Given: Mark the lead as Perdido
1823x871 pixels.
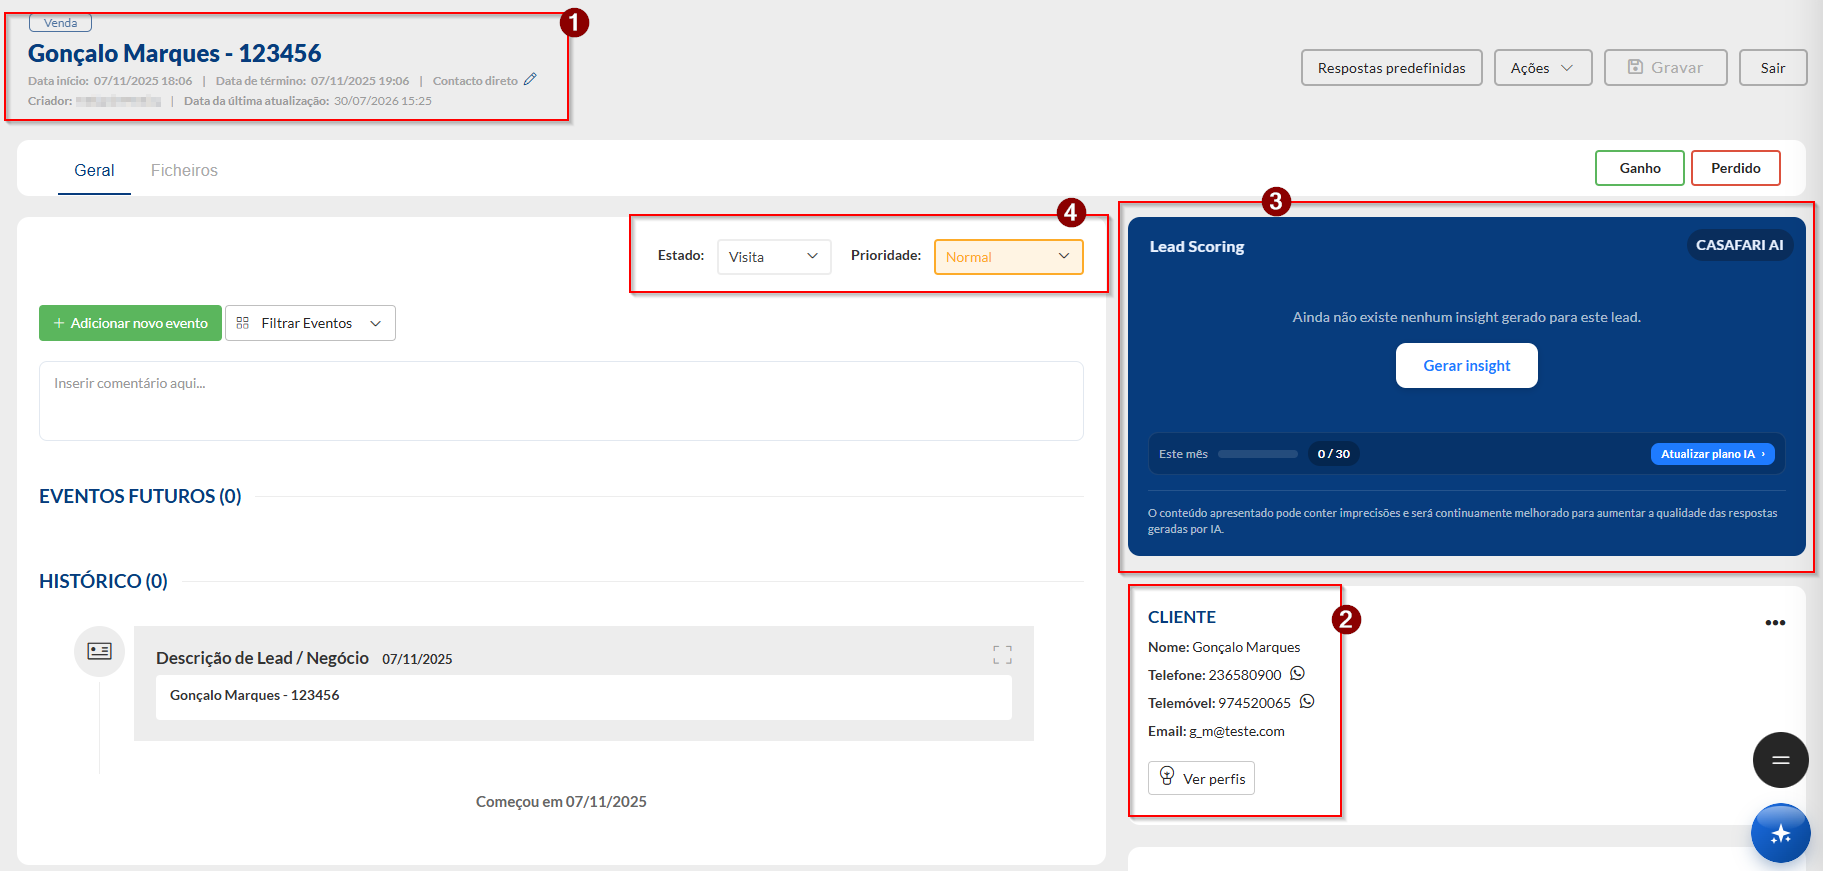Looking at the screenshot, I should point(1735,168).
